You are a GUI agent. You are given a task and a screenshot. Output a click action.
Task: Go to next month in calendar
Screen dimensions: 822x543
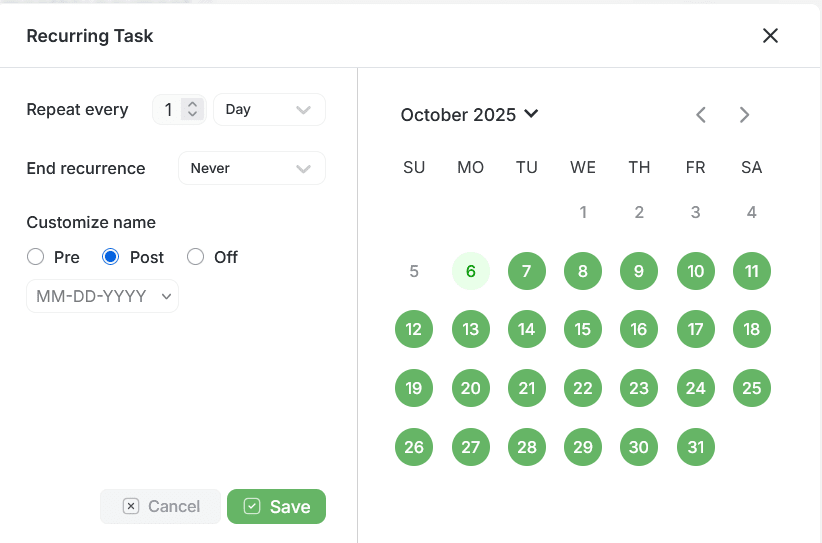(x=744, y=114)
